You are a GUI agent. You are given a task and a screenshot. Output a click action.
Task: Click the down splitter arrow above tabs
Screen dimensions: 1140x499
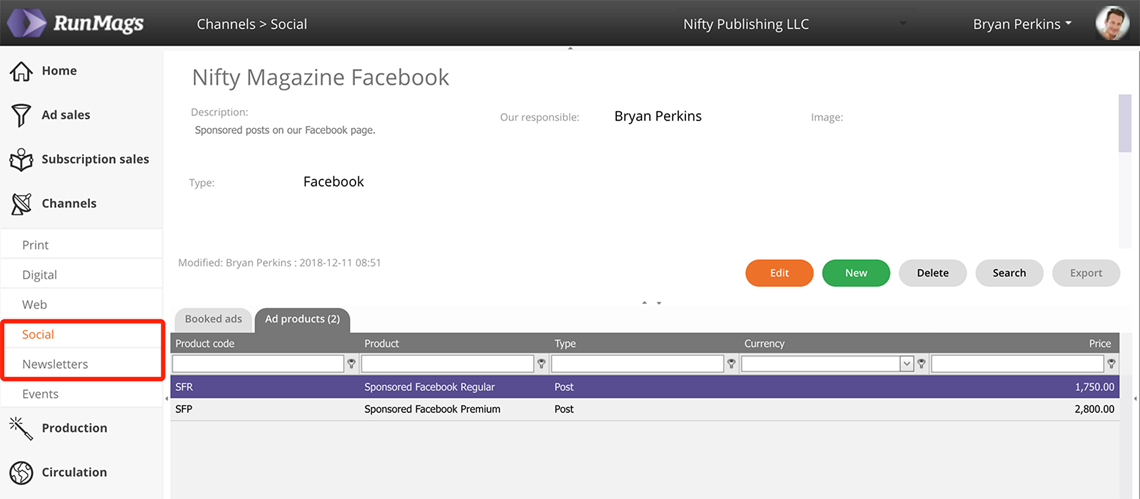pyautogui.click(x=659, y=303)
